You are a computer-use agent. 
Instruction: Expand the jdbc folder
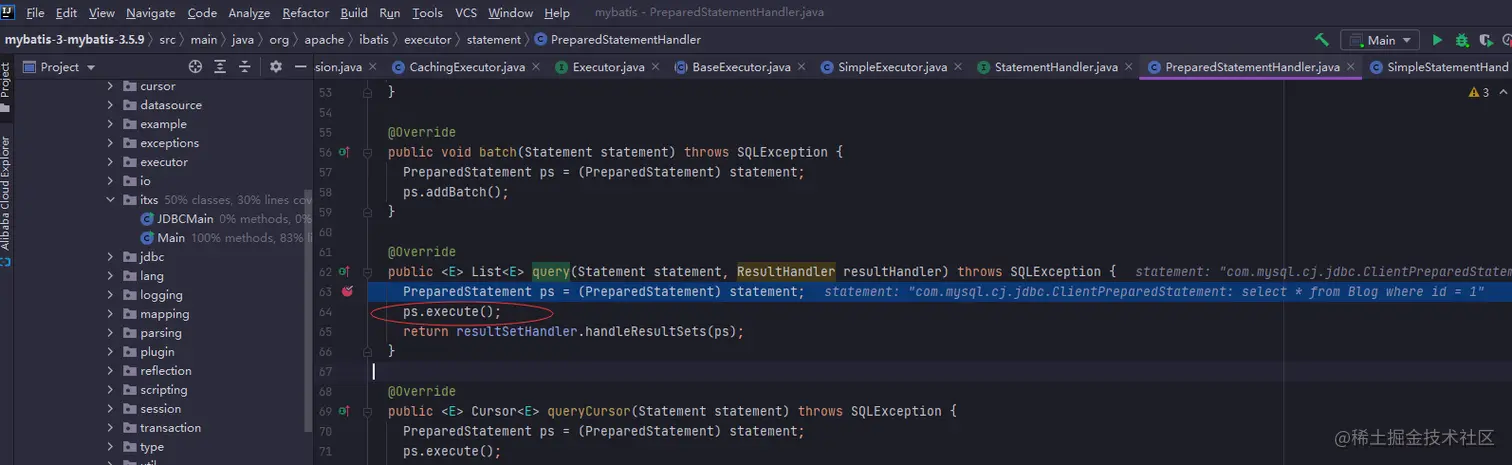[111, 257]
